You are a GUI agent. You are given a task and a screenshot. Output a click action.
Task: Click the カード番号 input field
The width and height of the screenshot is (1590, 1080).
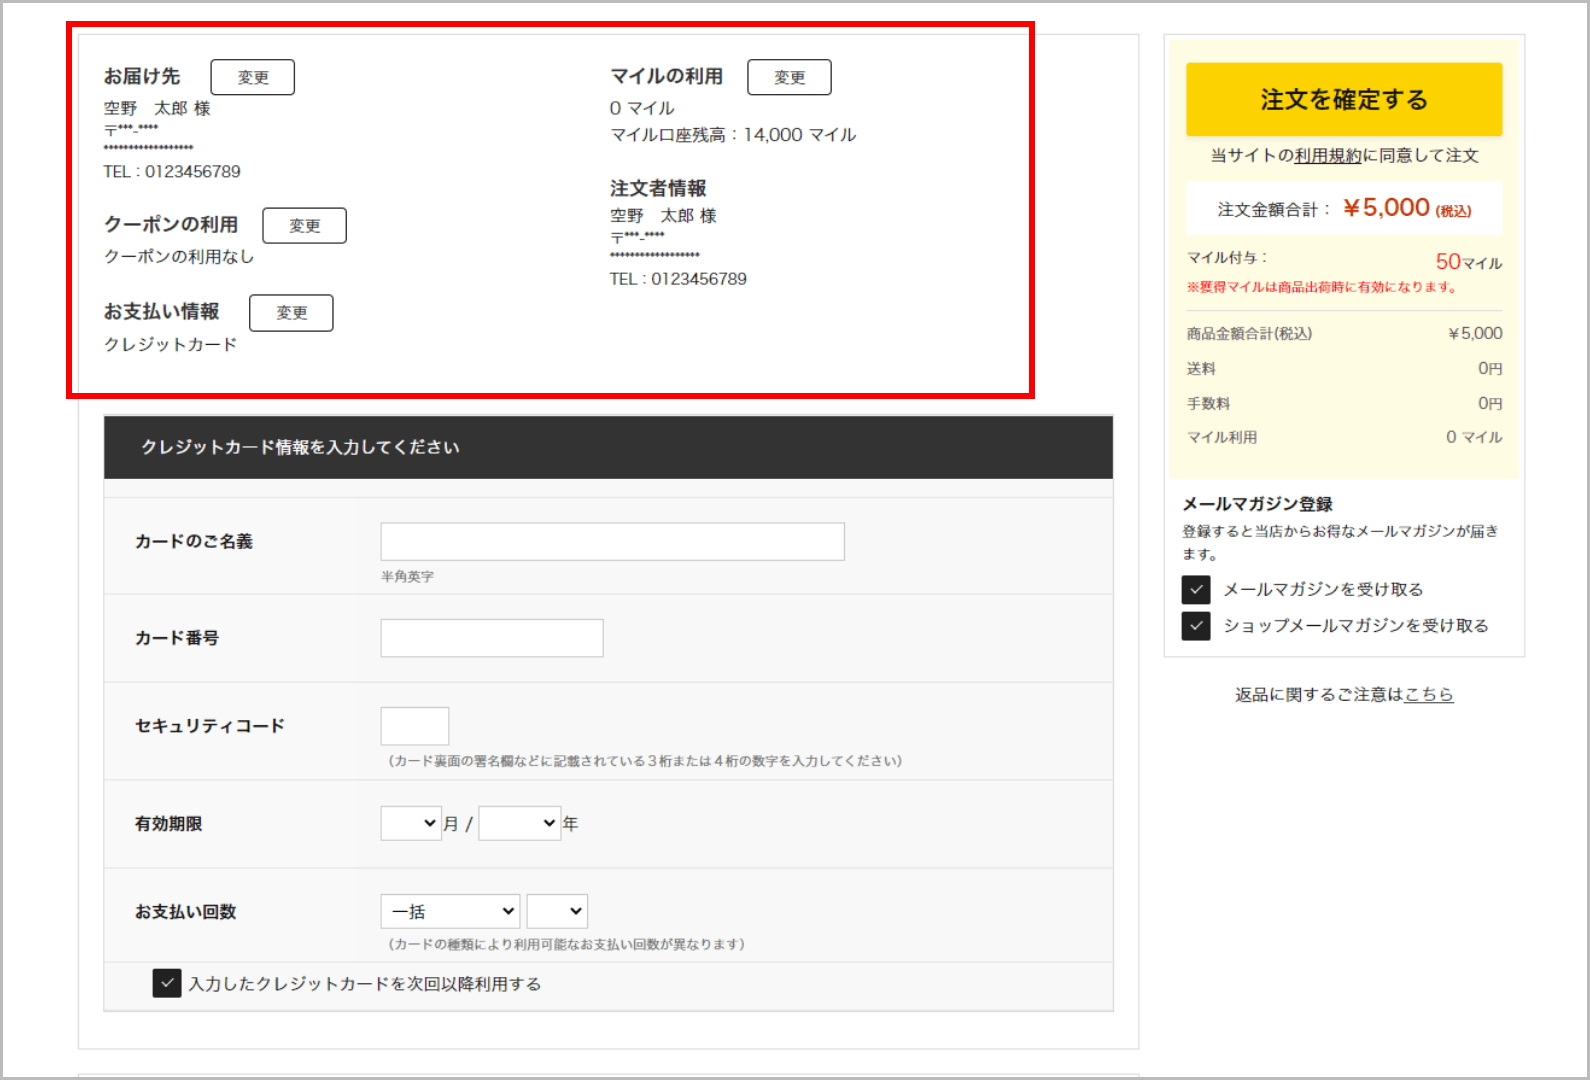click(491, 638)
